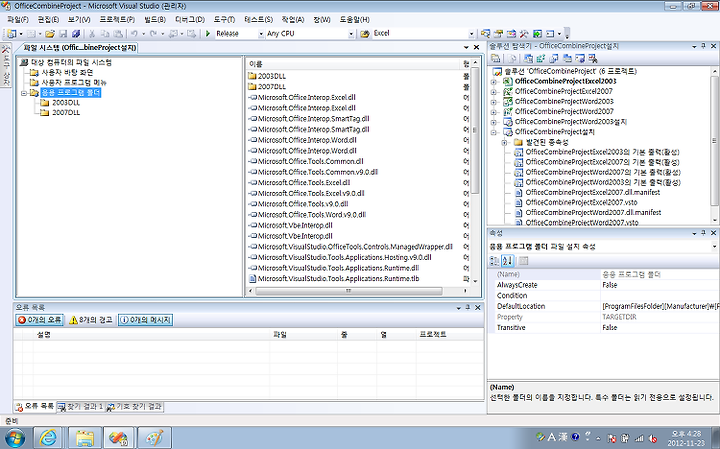Toggle the 0개의 오류 errors filter
This screenshot has width=720, height=449.
(x=39, y=320)
